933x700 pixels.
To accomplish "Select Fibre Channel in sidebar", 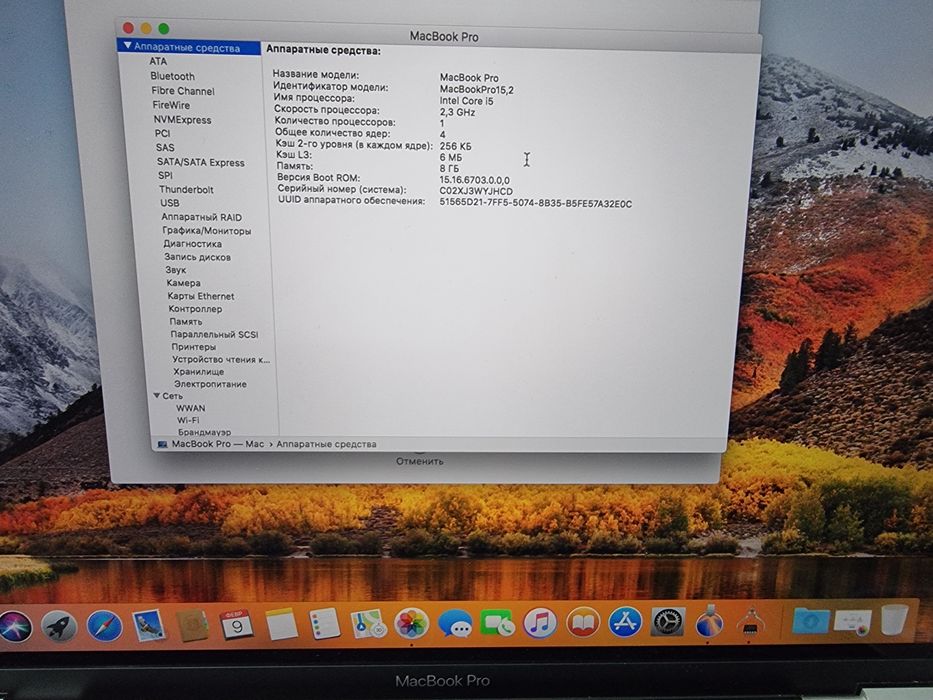I will [183, 91].
